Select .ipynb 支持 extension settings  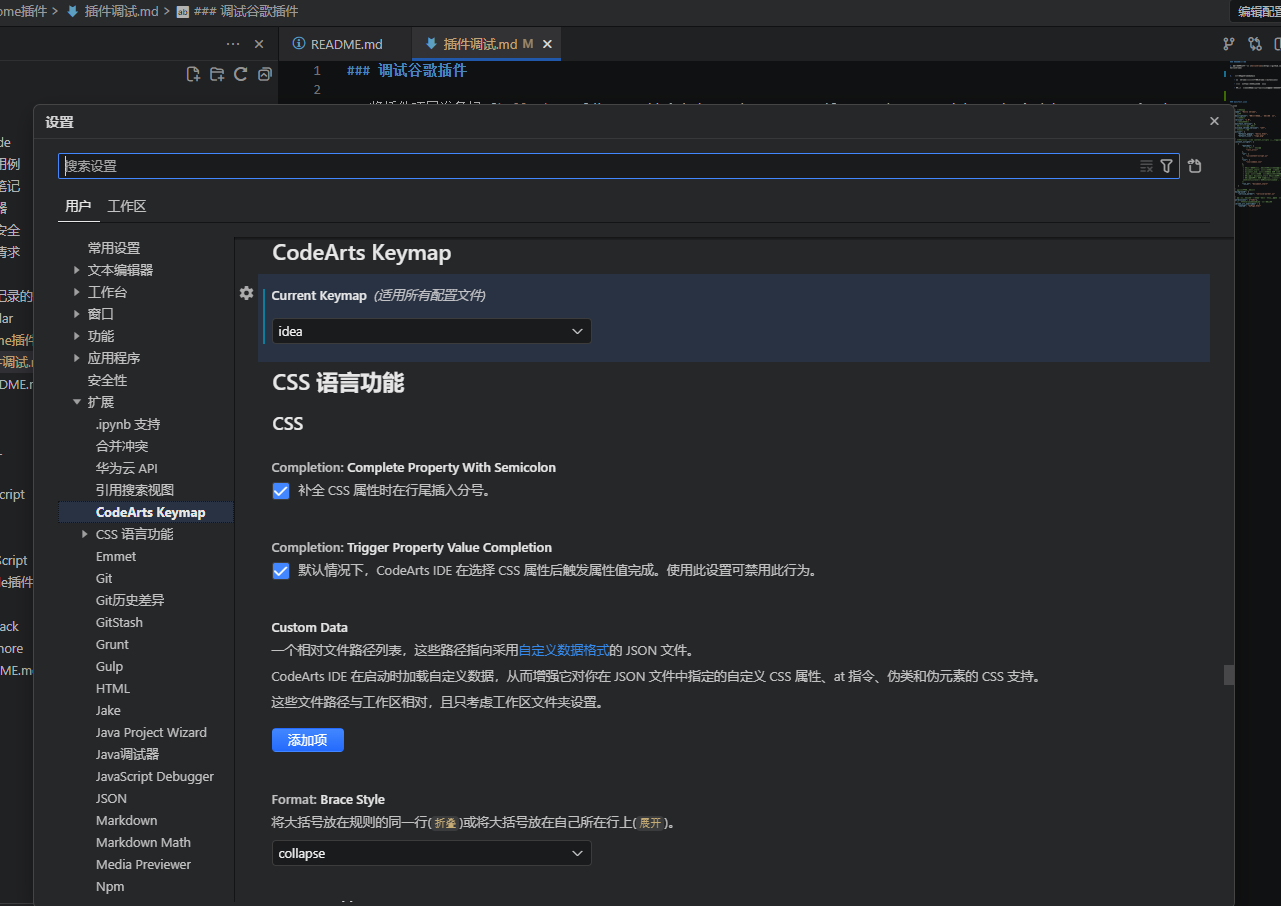coord(128,424)
